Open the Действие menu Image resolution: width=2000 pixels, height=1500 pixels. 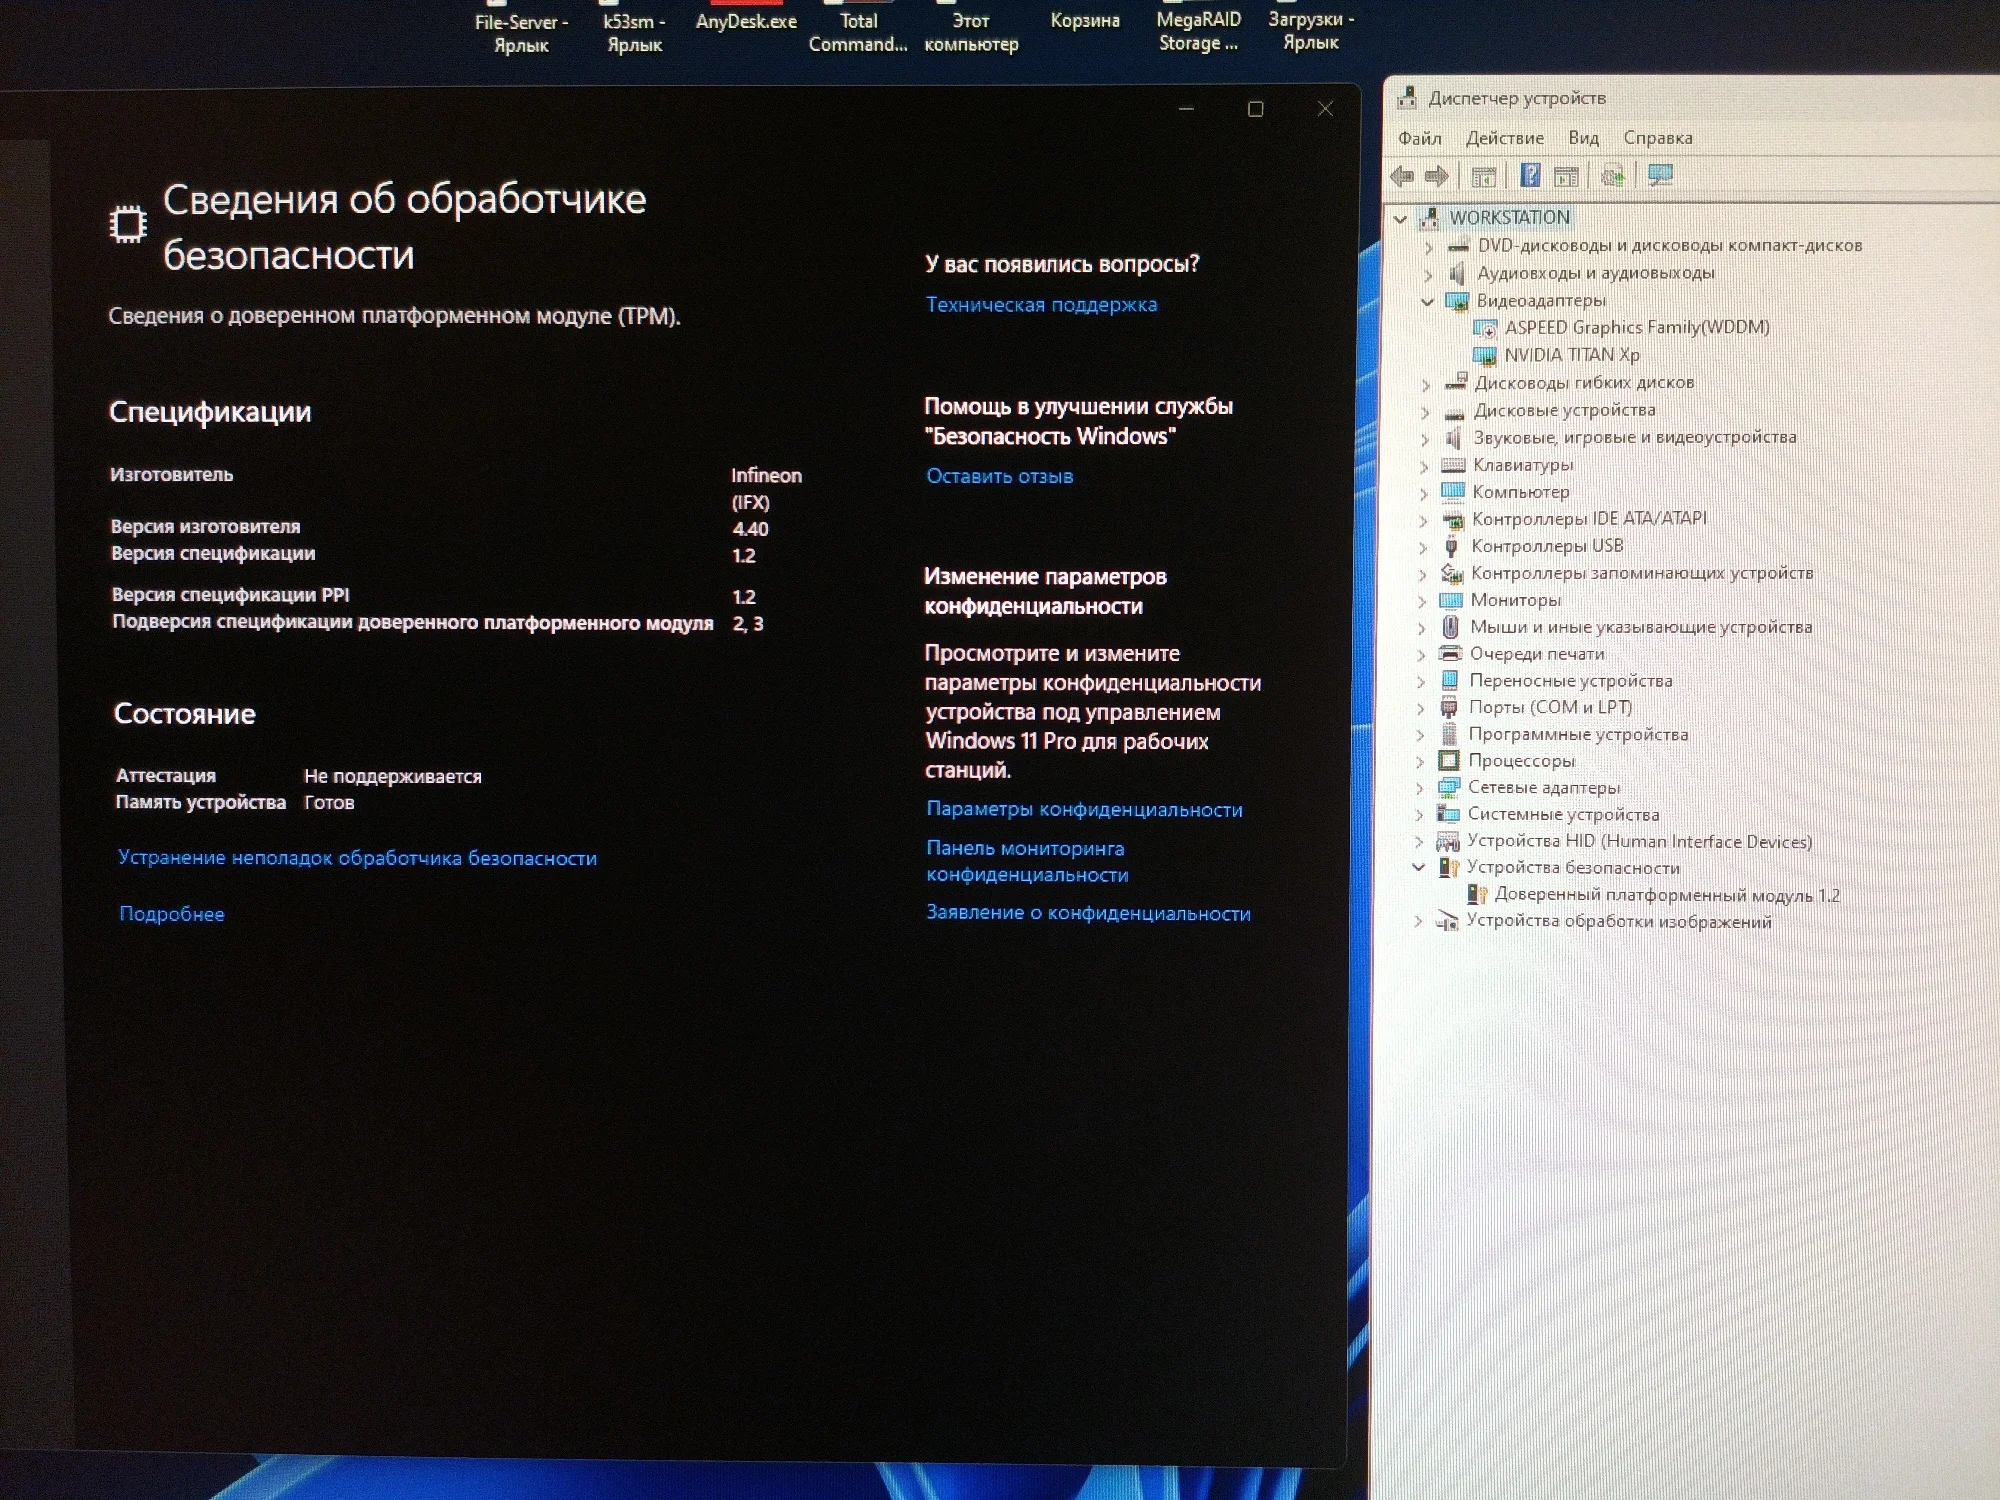pyautogui.click(x=1505, y=138)
